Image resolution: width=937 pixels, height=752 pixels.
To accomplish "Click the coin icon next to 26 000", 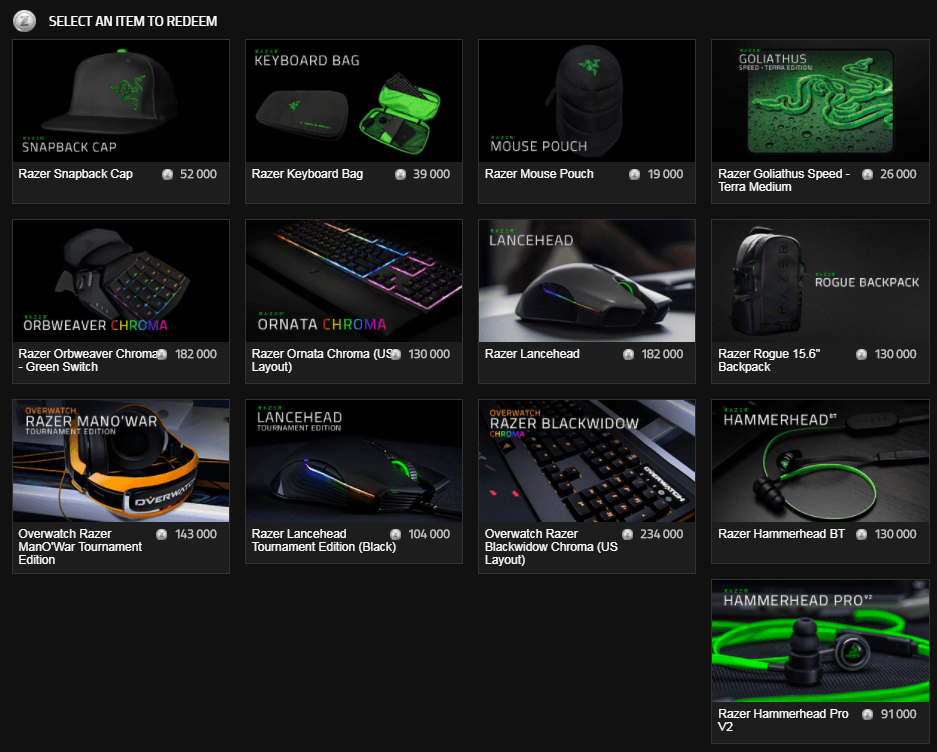I will point(867,174).
